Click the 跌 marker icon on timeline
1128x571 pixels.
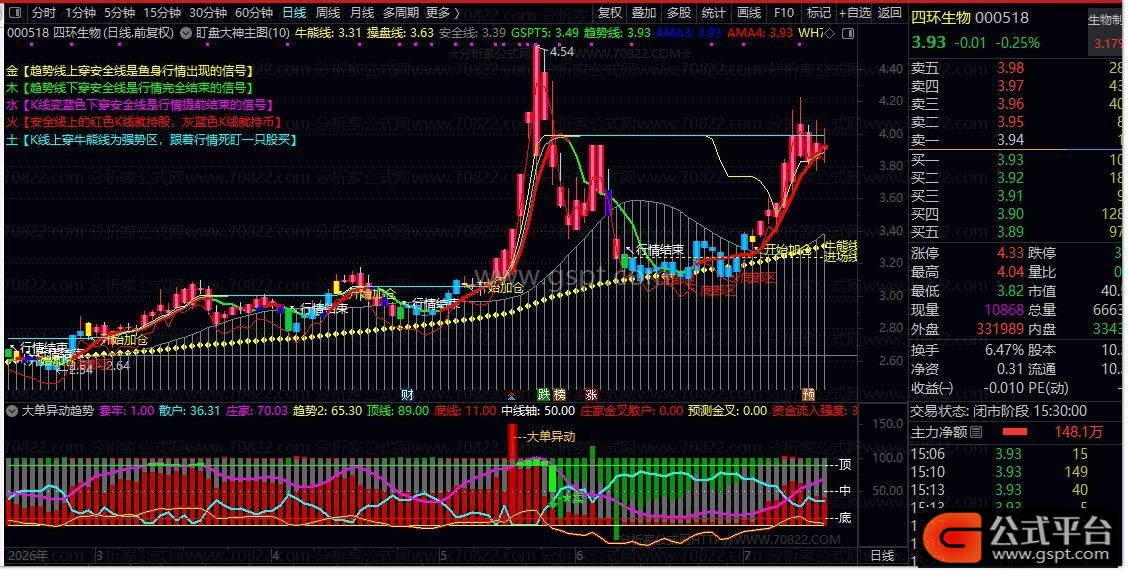click(544, 394)
